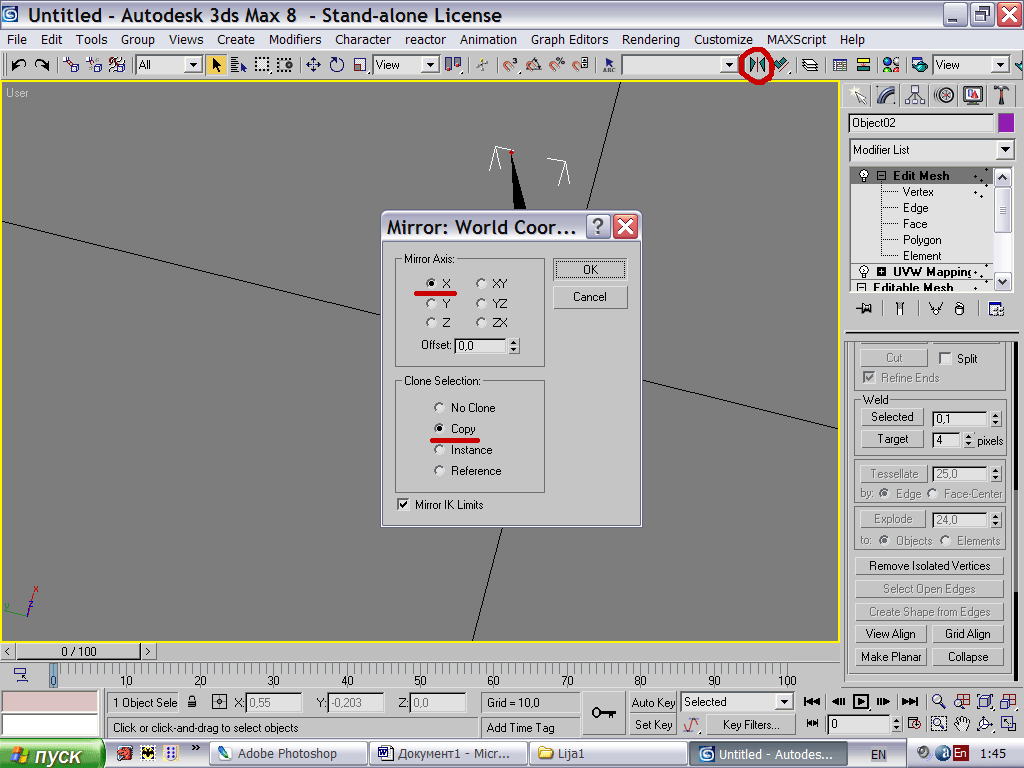Click the Mirror tool in toolbar
Image resolution: width=1024 pixels, height=768 pixels.
(x=757, y=65)
